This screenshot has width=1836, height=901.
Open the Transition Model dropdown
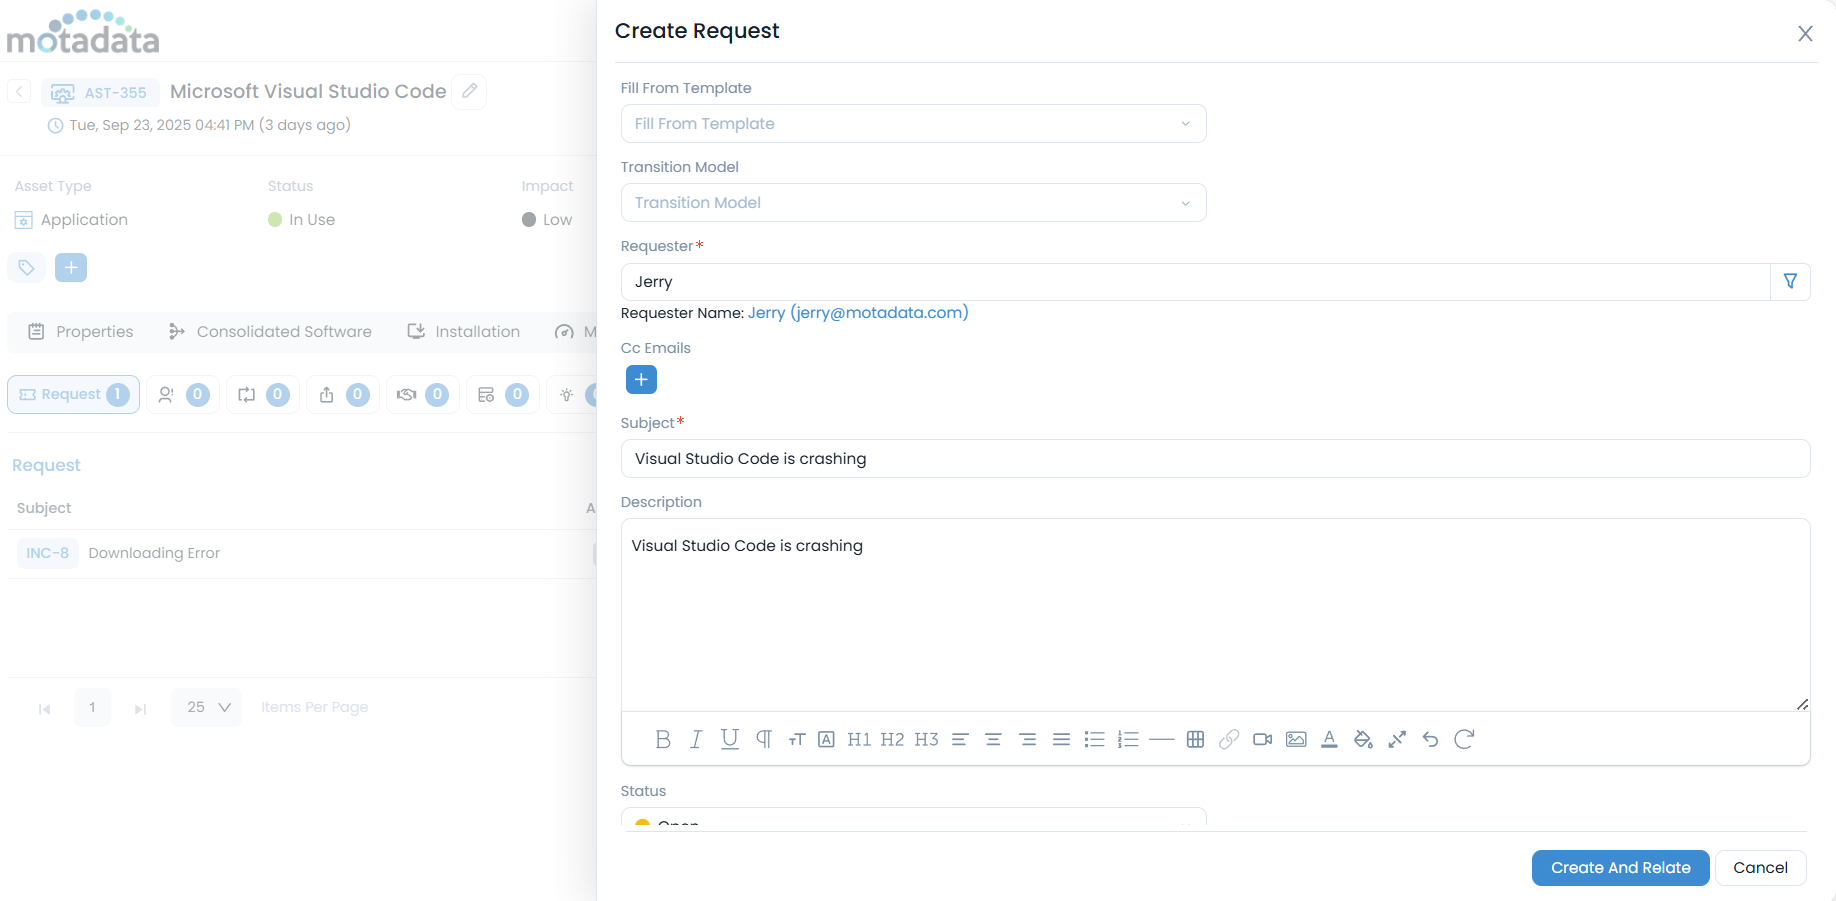(x=913, y=202)
